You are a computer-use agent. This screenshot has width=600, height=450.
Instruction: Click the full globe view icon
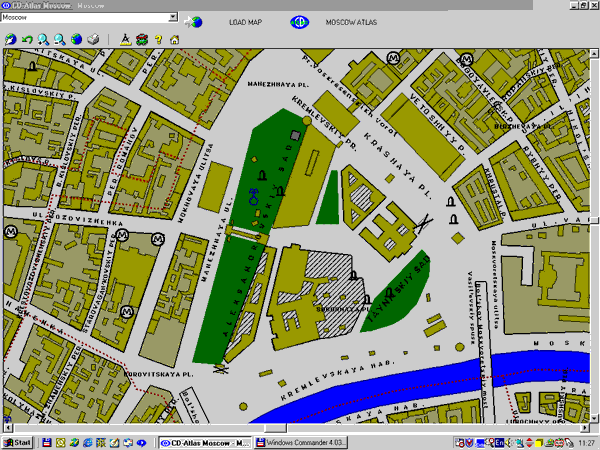pos(76,39)
